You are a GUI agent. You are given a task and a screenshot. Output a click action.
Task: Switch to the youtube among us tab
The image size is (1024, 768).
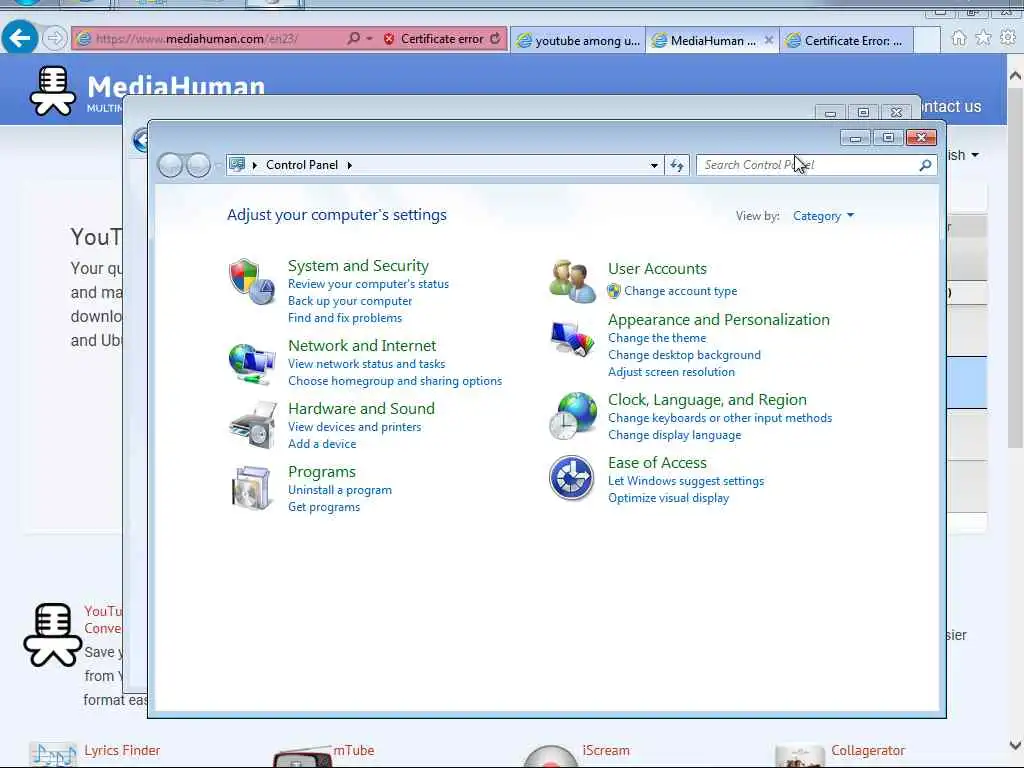coord(578,40)
